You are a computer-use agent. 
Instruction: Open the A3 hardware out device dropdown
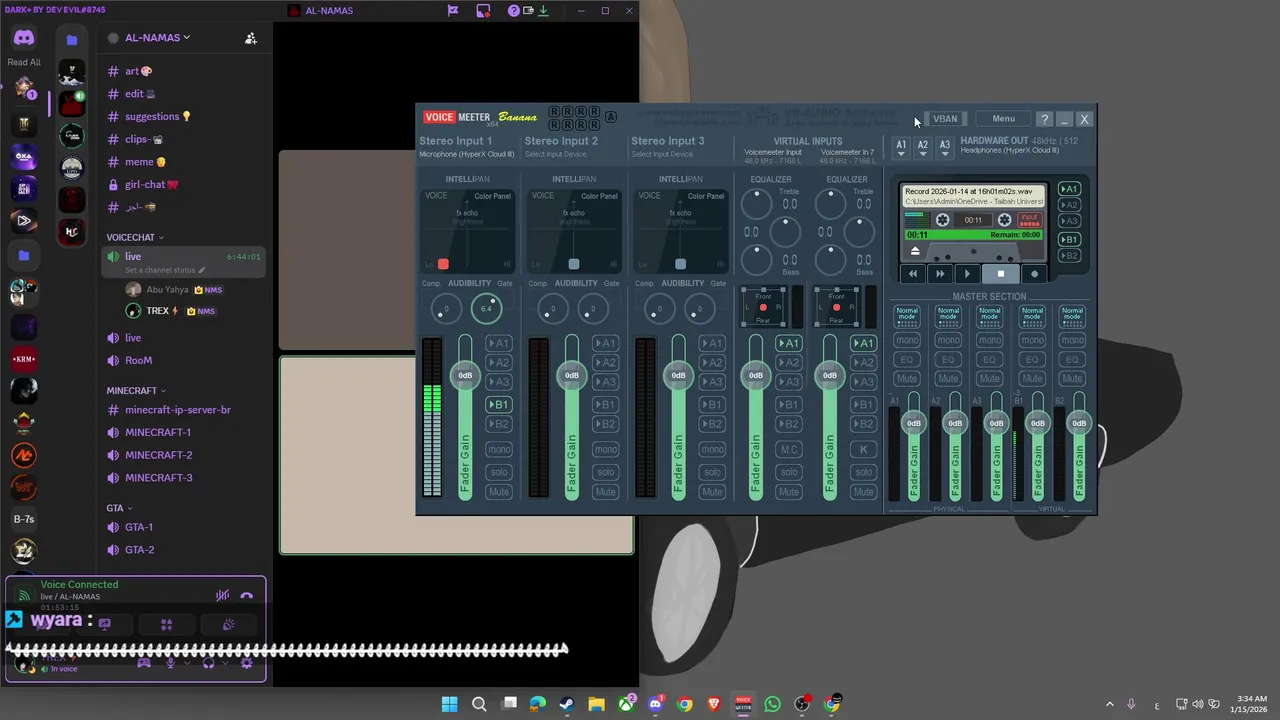pos(944,148)
